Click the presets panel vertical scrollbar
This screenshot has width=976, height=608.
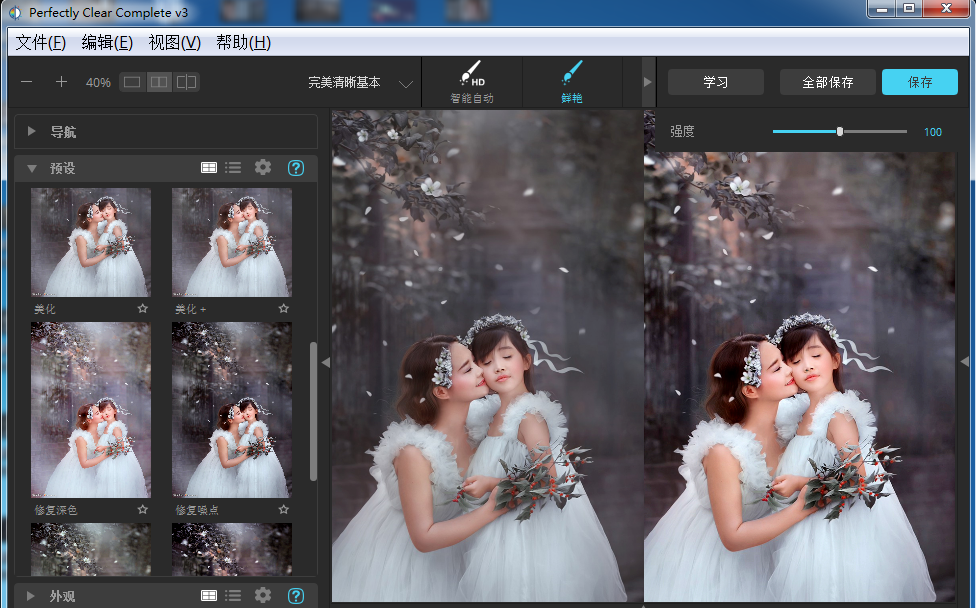point(313,411)
